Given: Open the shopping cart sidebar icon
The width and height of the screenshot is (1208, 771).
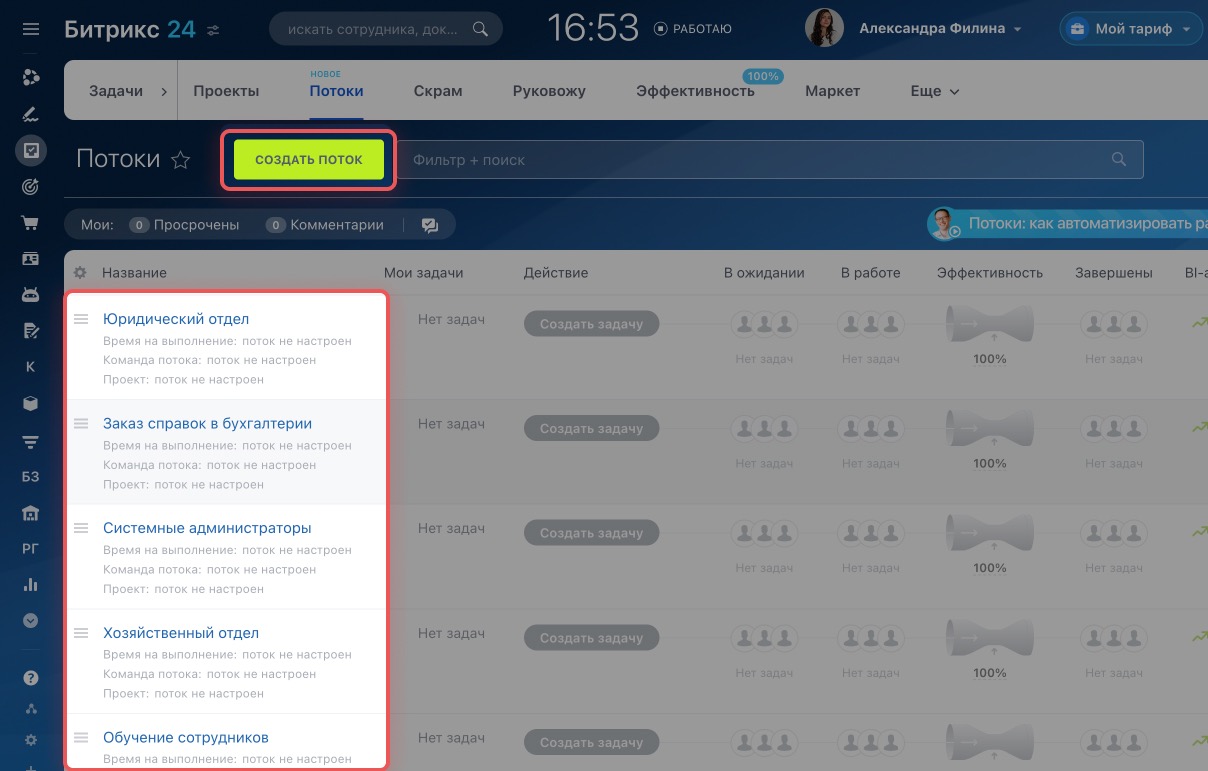Looking at the screenshot, I should point(31,223).
